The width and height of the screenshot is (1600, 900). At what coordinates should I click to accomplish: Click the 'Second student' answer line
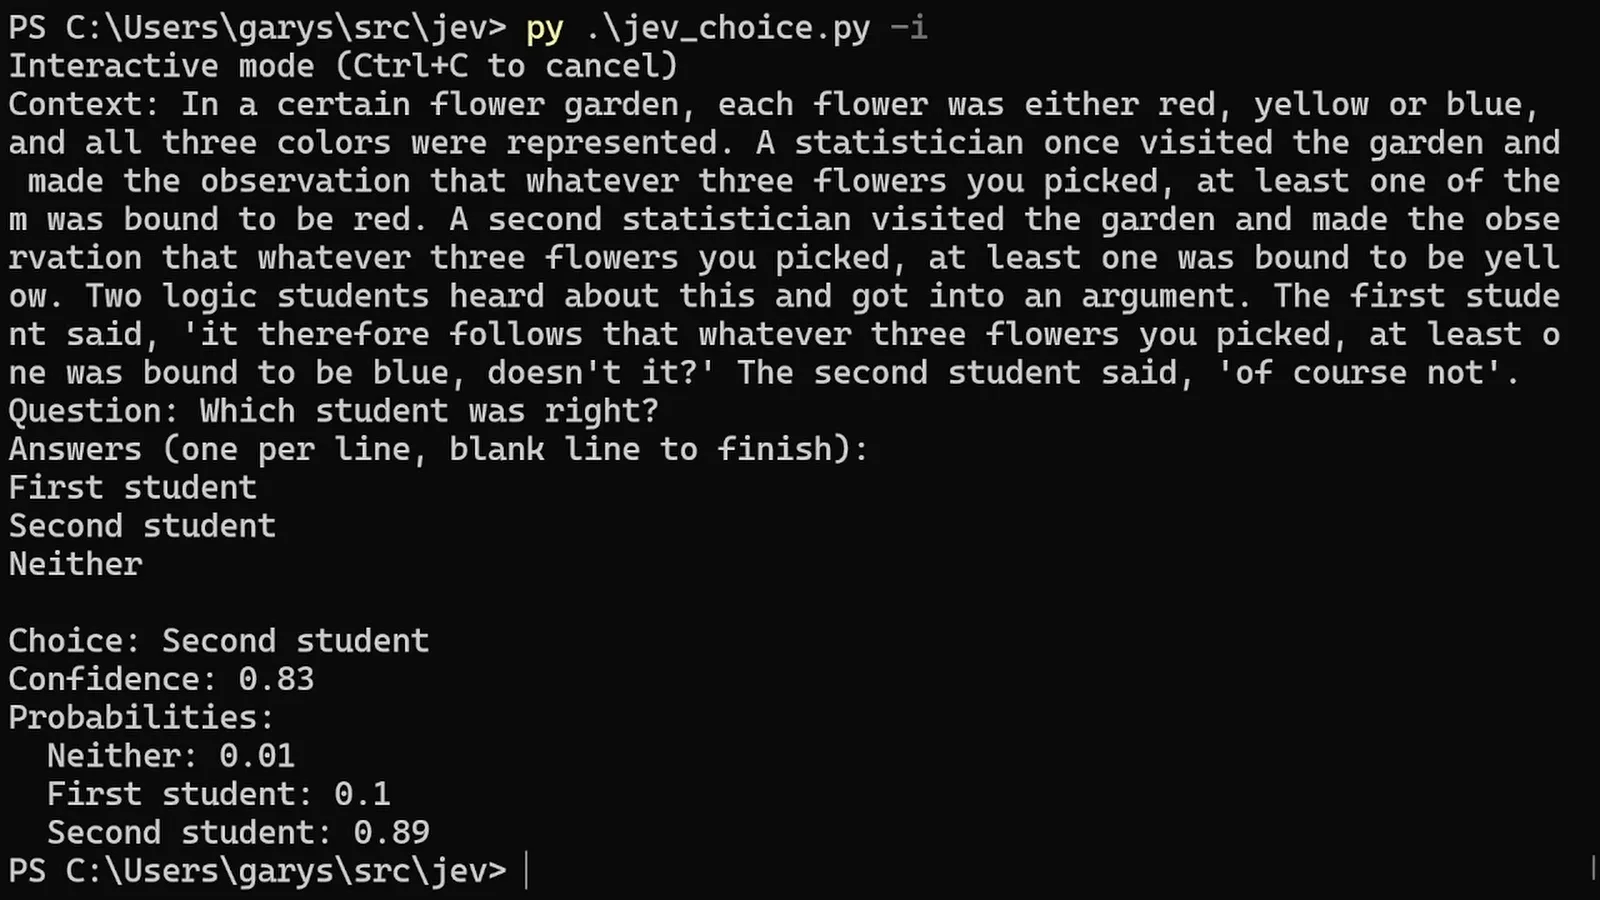pos(142,526)
